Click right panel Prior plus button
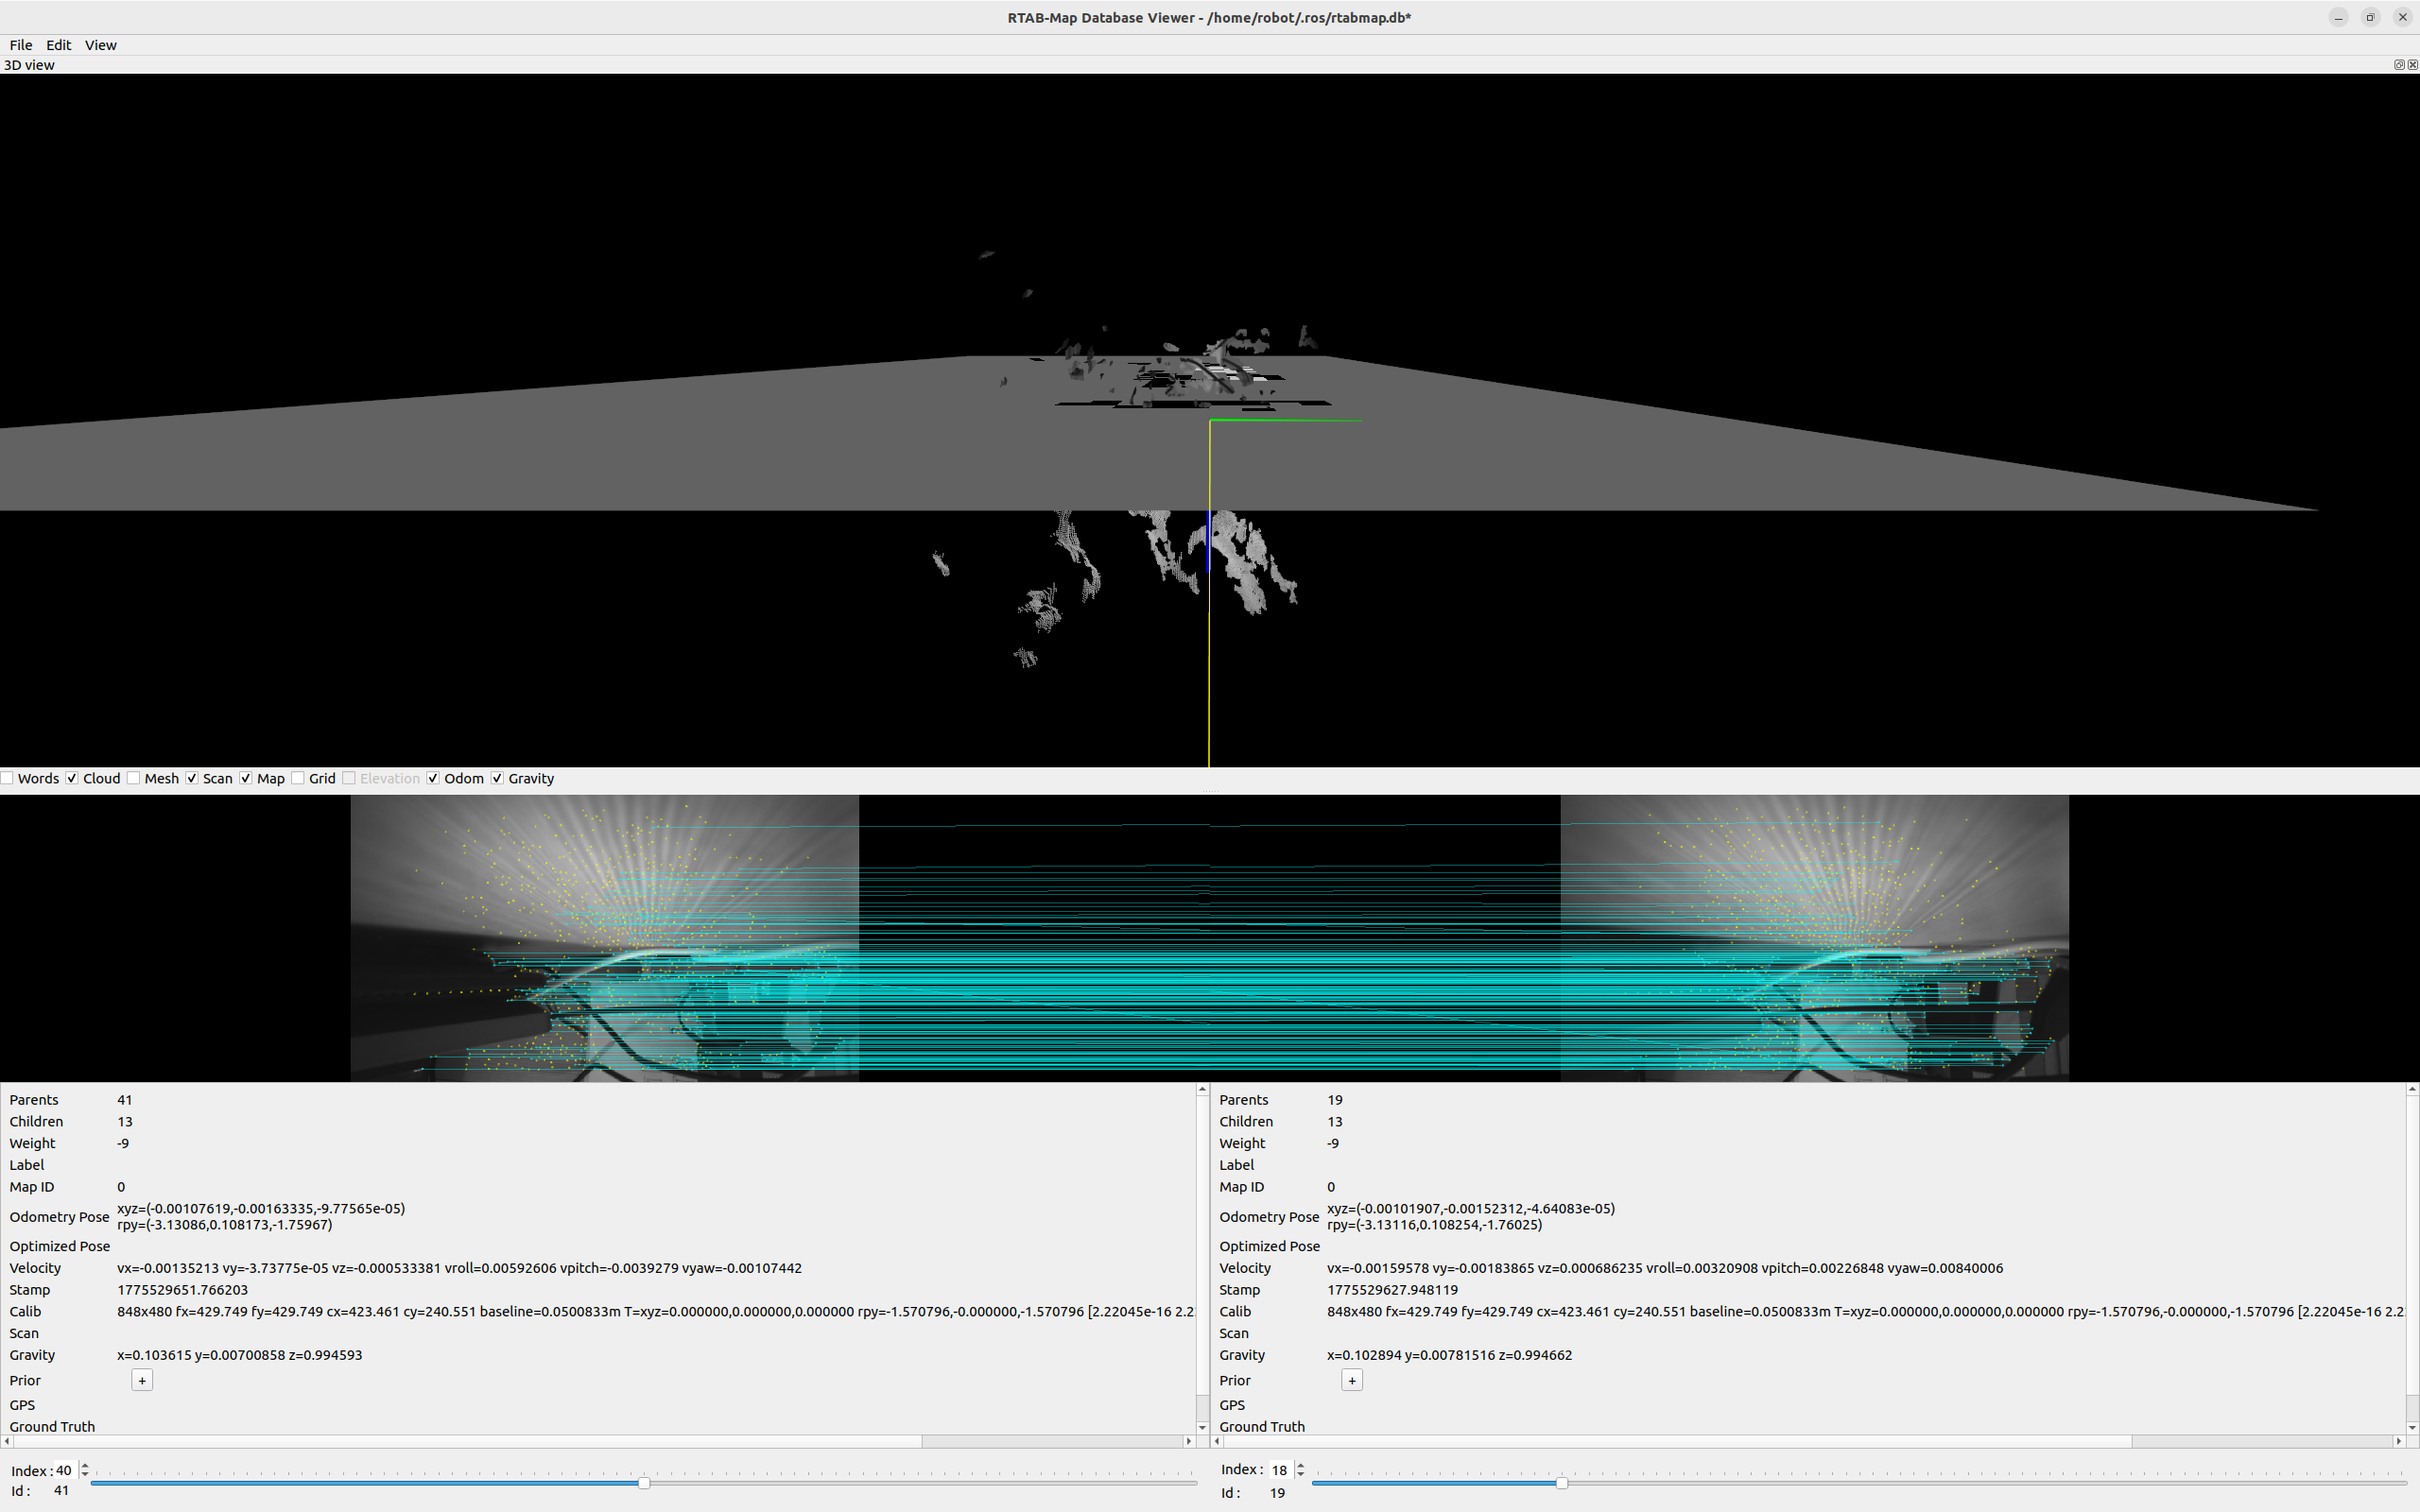Viewport: 2420px width, 1512px height. [1351, 1380]
